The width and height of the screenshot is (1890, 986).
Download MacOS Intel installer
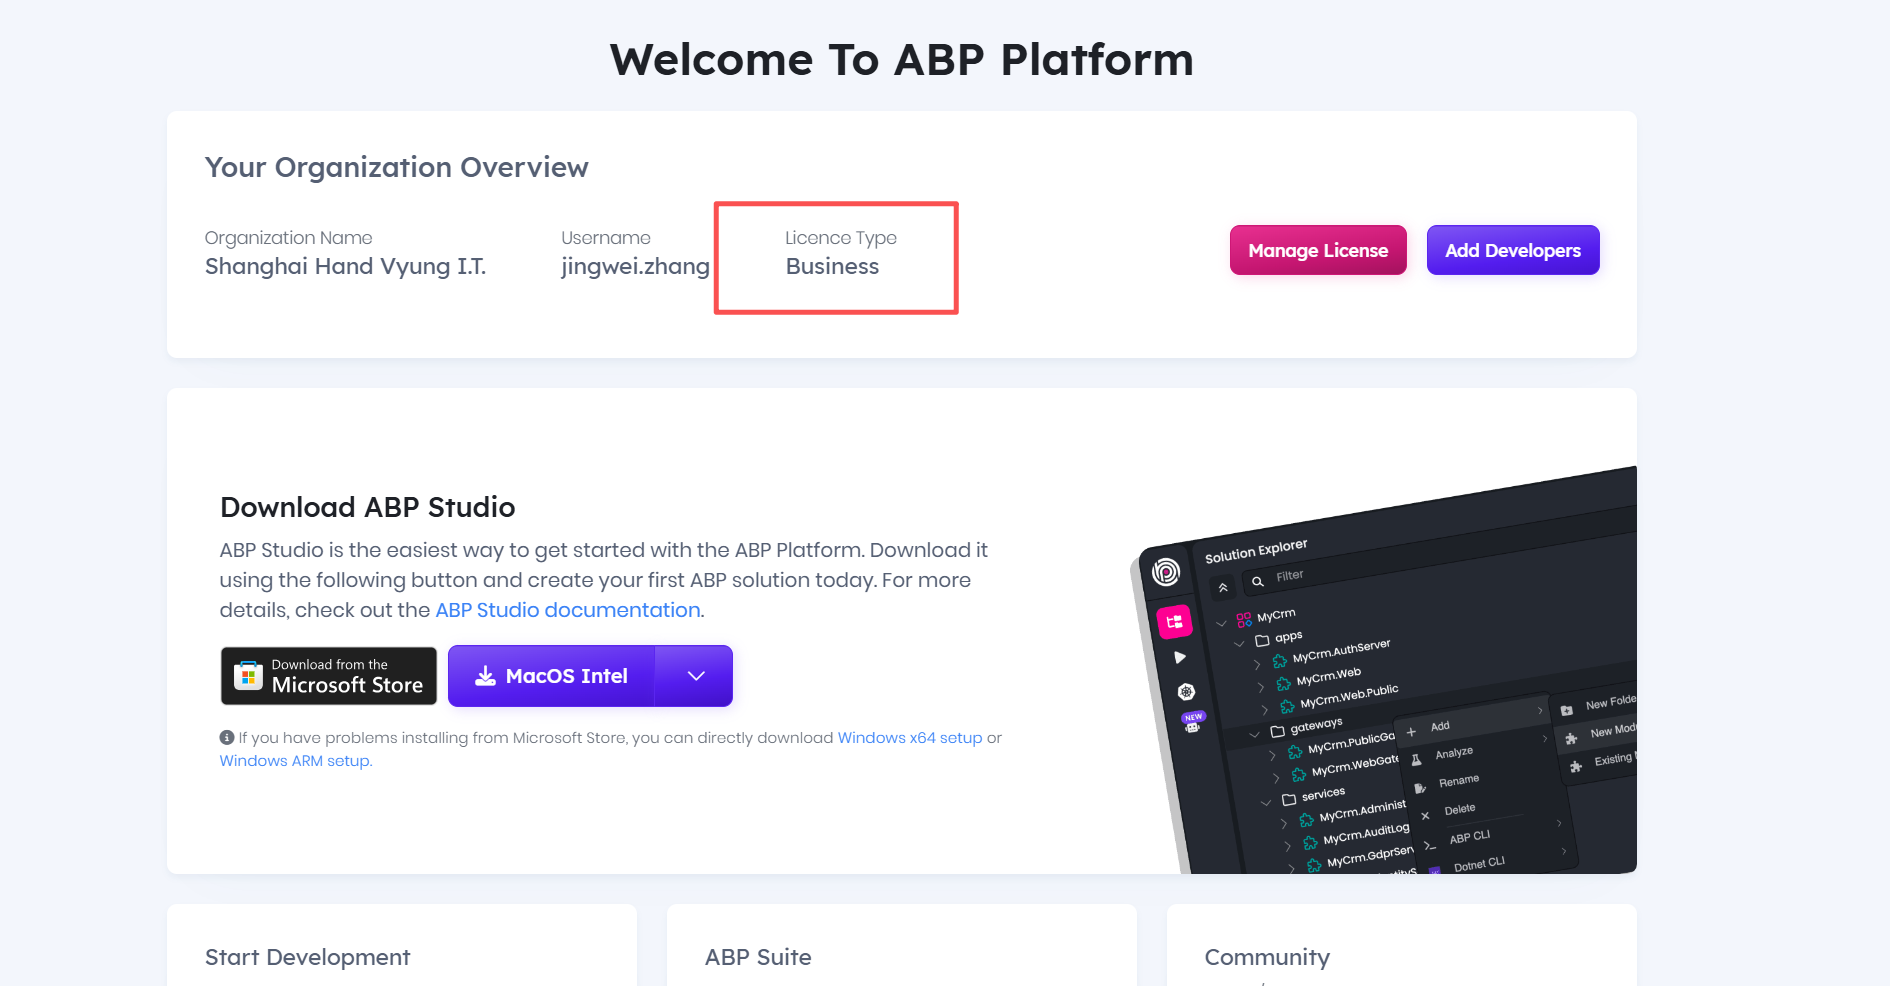552,676
